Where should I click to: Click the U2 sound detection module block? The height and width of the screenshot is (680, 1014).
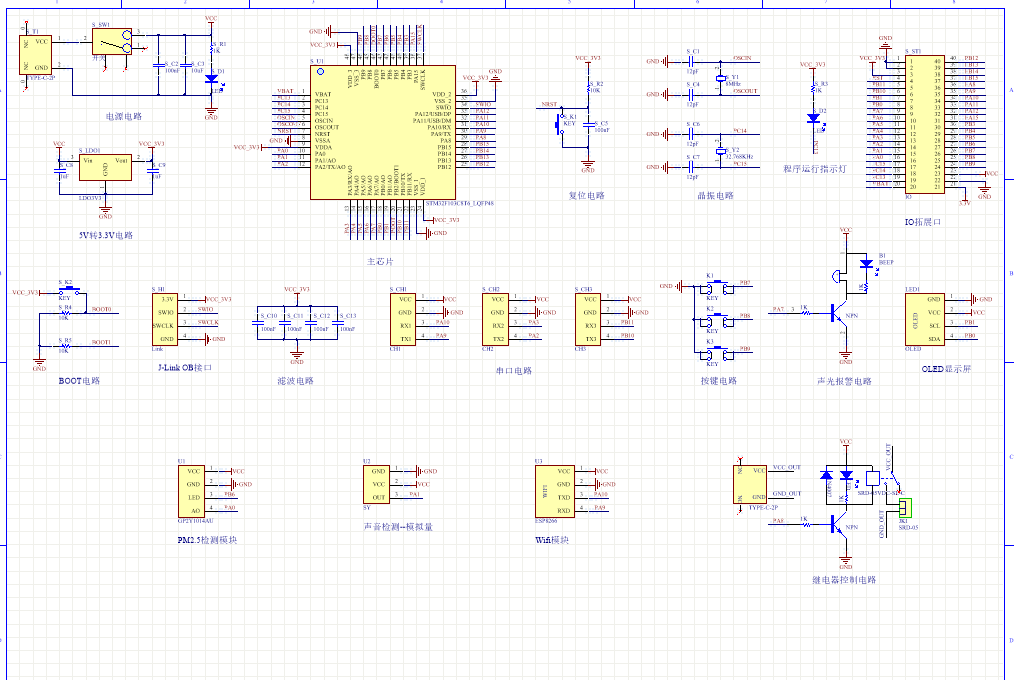pyautogui.click(x=377, y=484)
